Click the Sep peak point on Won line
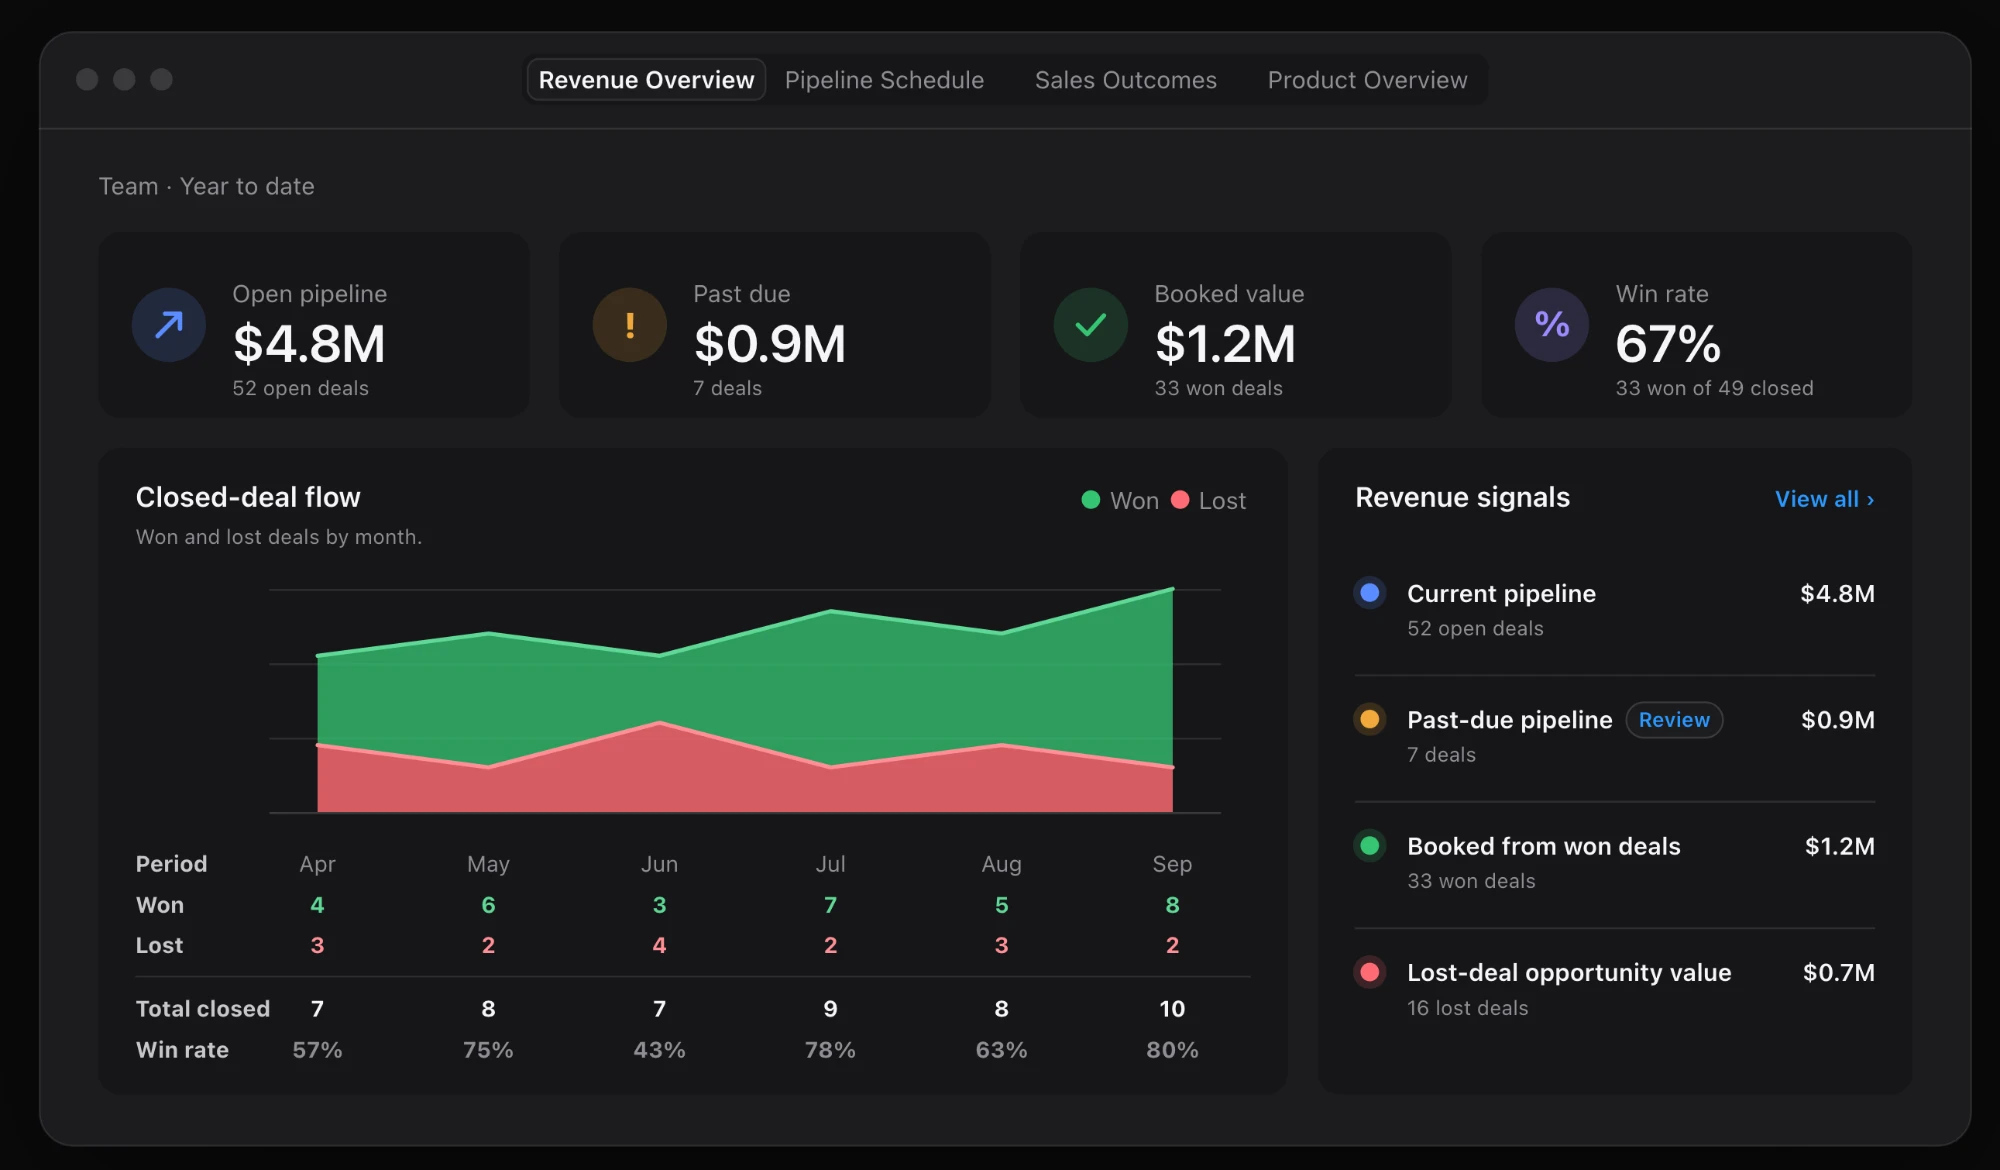Image resolution: width=2000 pixels, height=1170 pixels. (x=1172, y=589)
